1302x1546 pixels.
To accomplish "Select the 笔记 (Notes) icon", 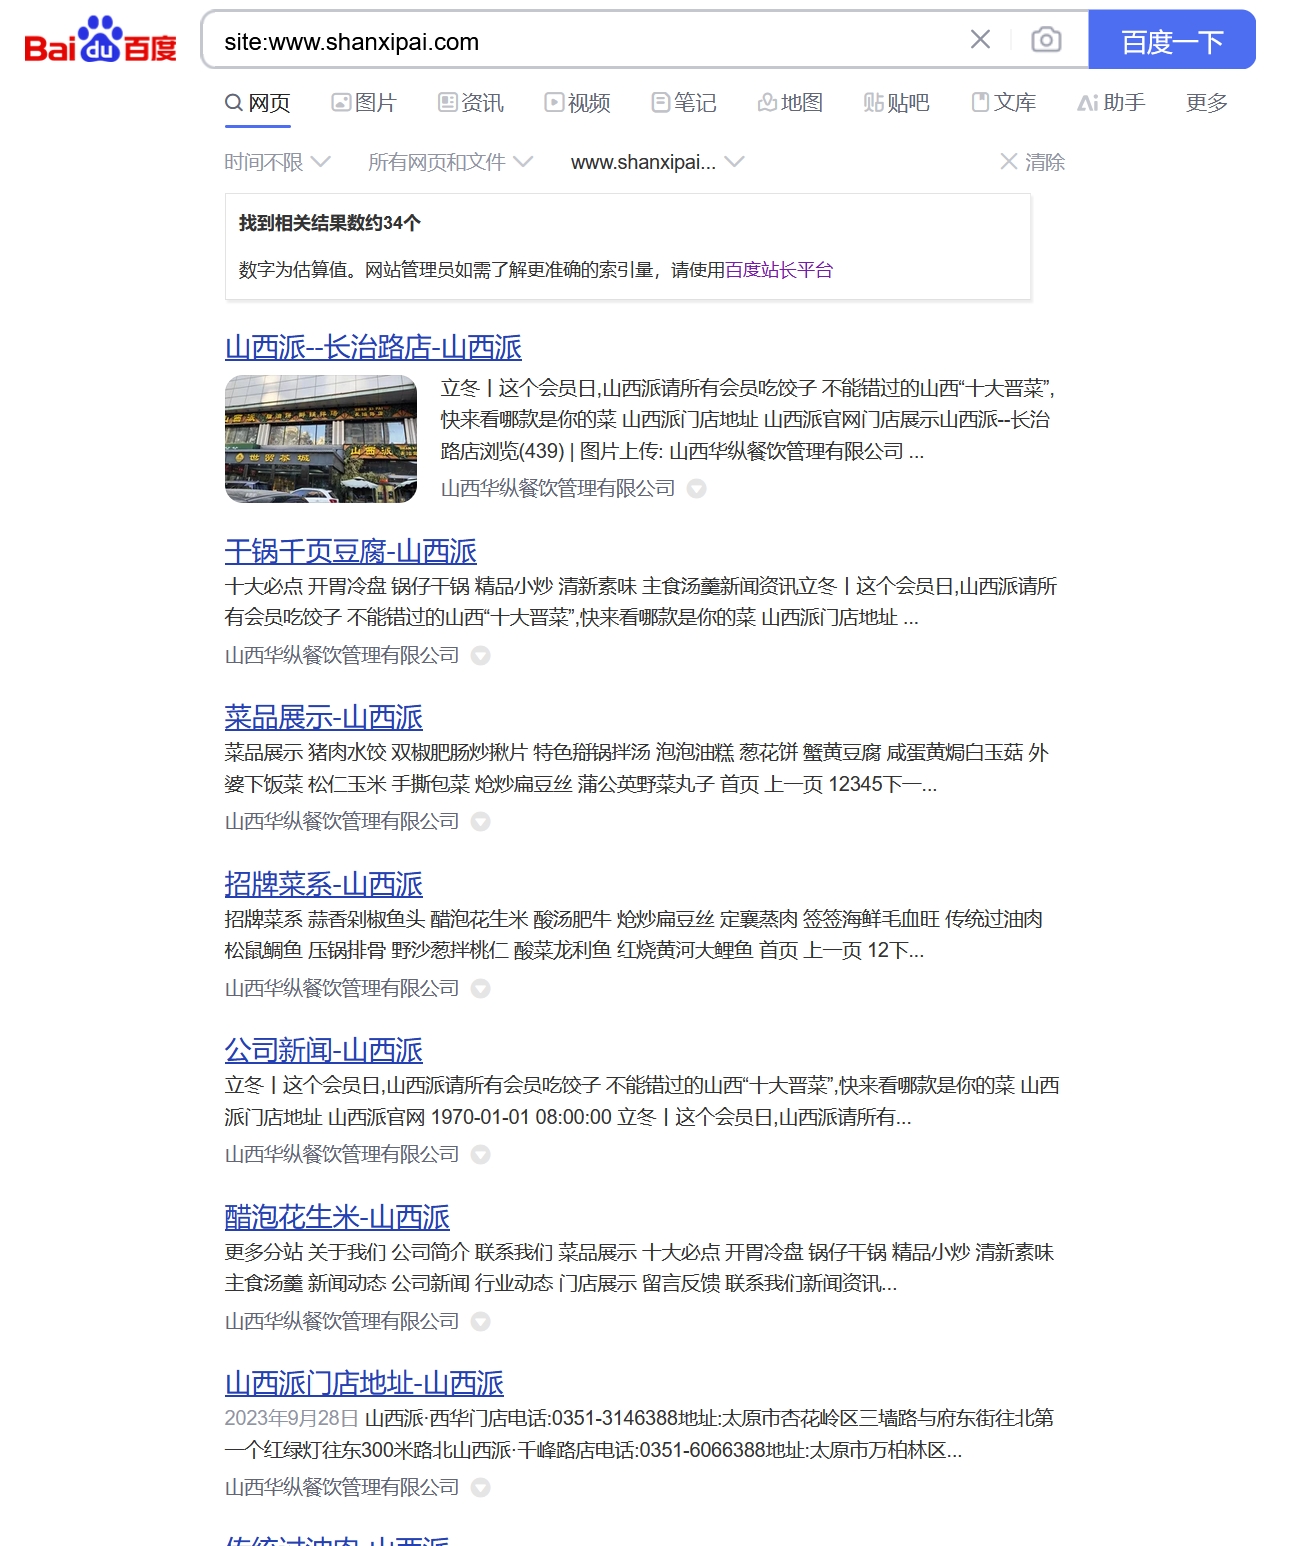I will pyautogui.click(x=660, y=101).
